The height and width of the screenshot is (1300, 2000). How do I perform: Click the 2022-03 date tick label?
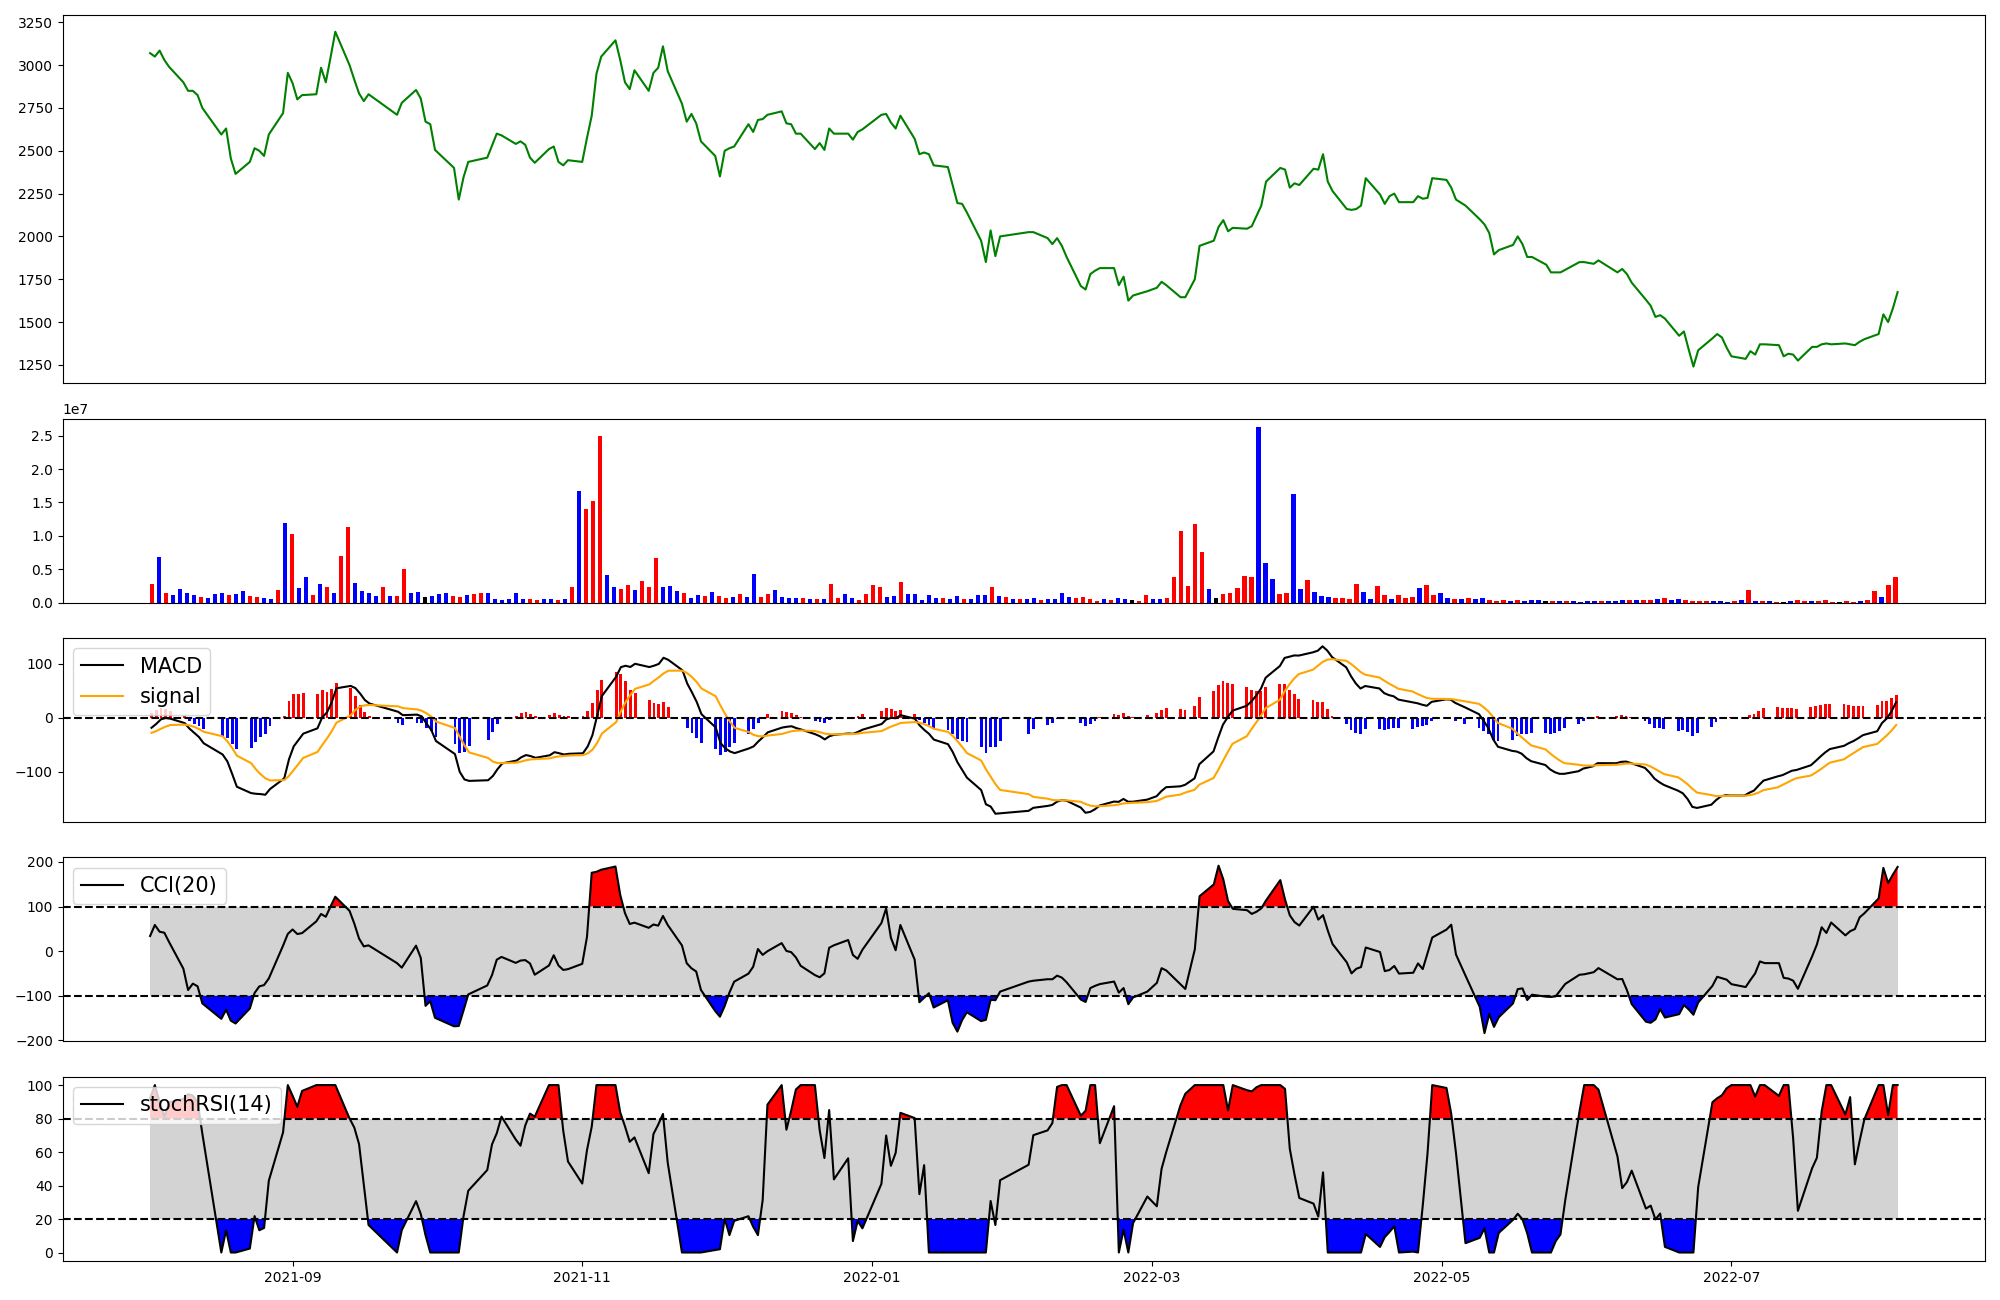click(1152, 1277)
